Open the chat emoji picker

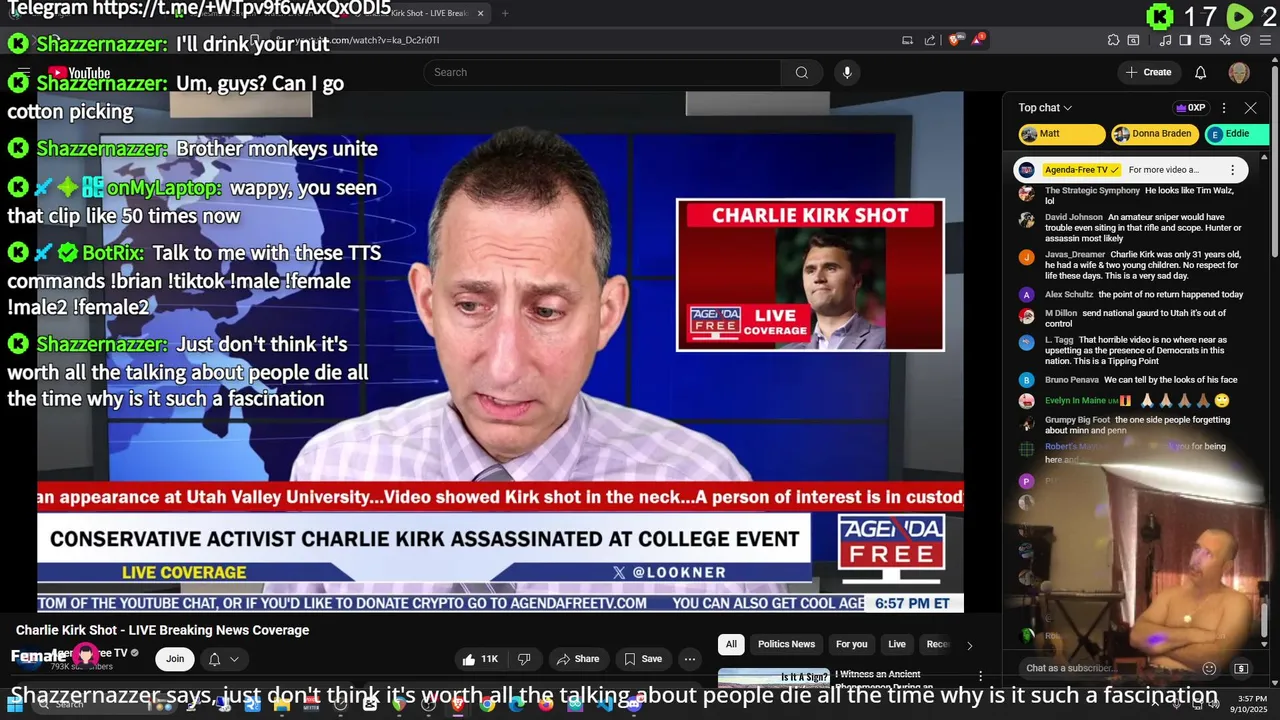tap(1209, 668)
